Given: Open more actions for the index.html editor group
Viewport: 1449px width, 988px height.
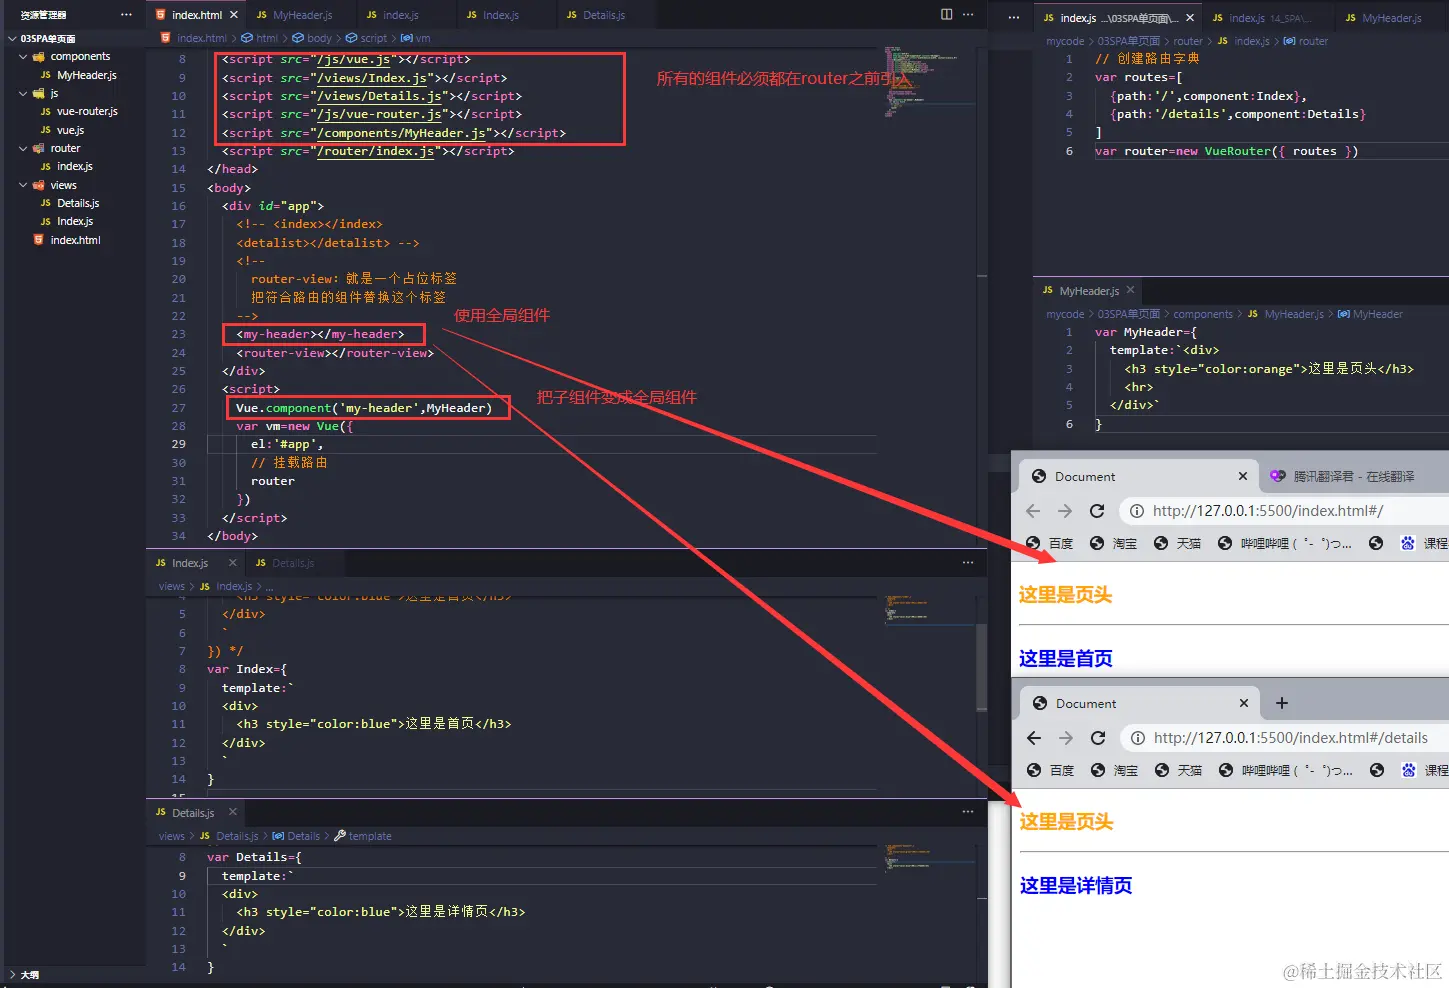Looking at the screenshot, I should (x=968, y=14).
